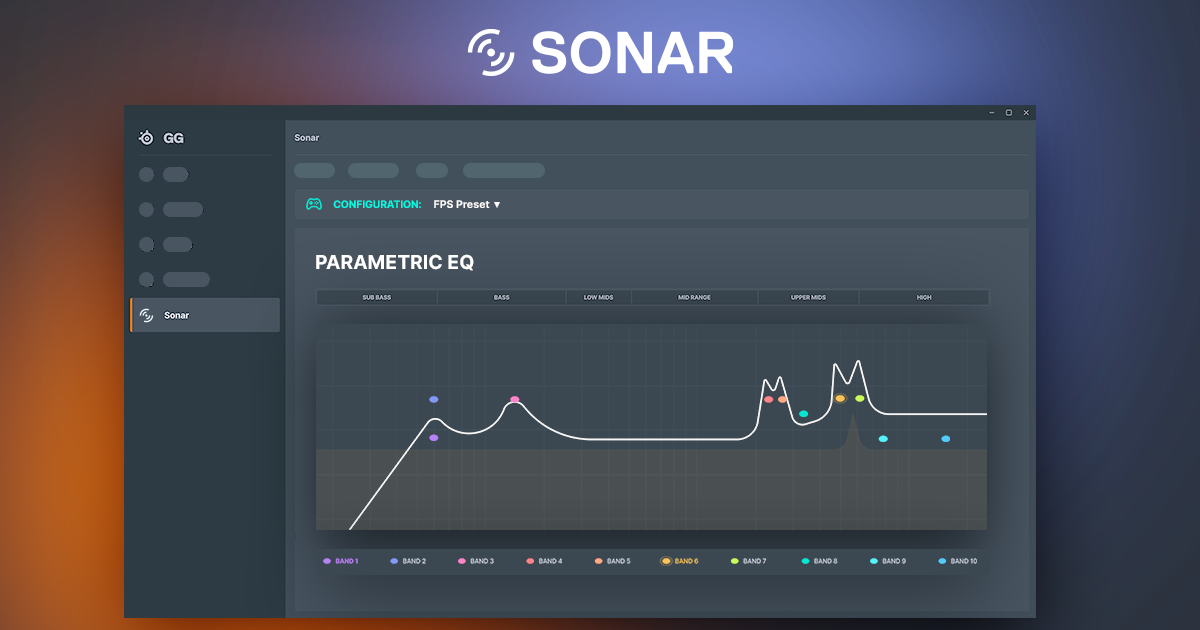Toggle BAND 6 in the legend
Viewport: 1200px width, 630px height.
[680, 561]
